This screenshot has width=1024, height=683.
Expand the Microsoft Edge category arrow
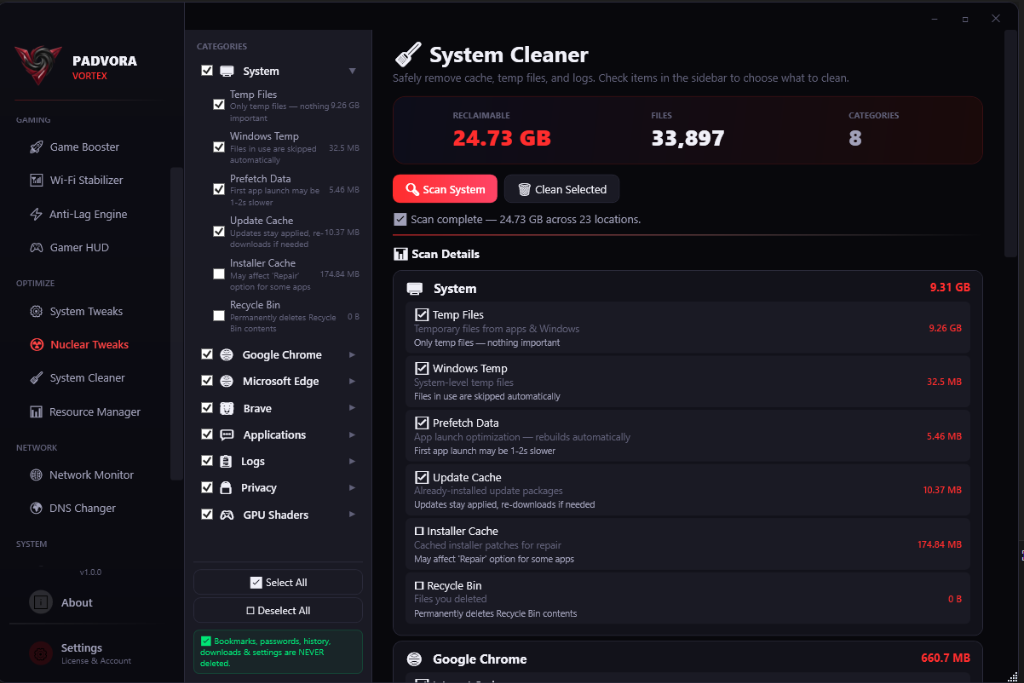pos(352,381)
